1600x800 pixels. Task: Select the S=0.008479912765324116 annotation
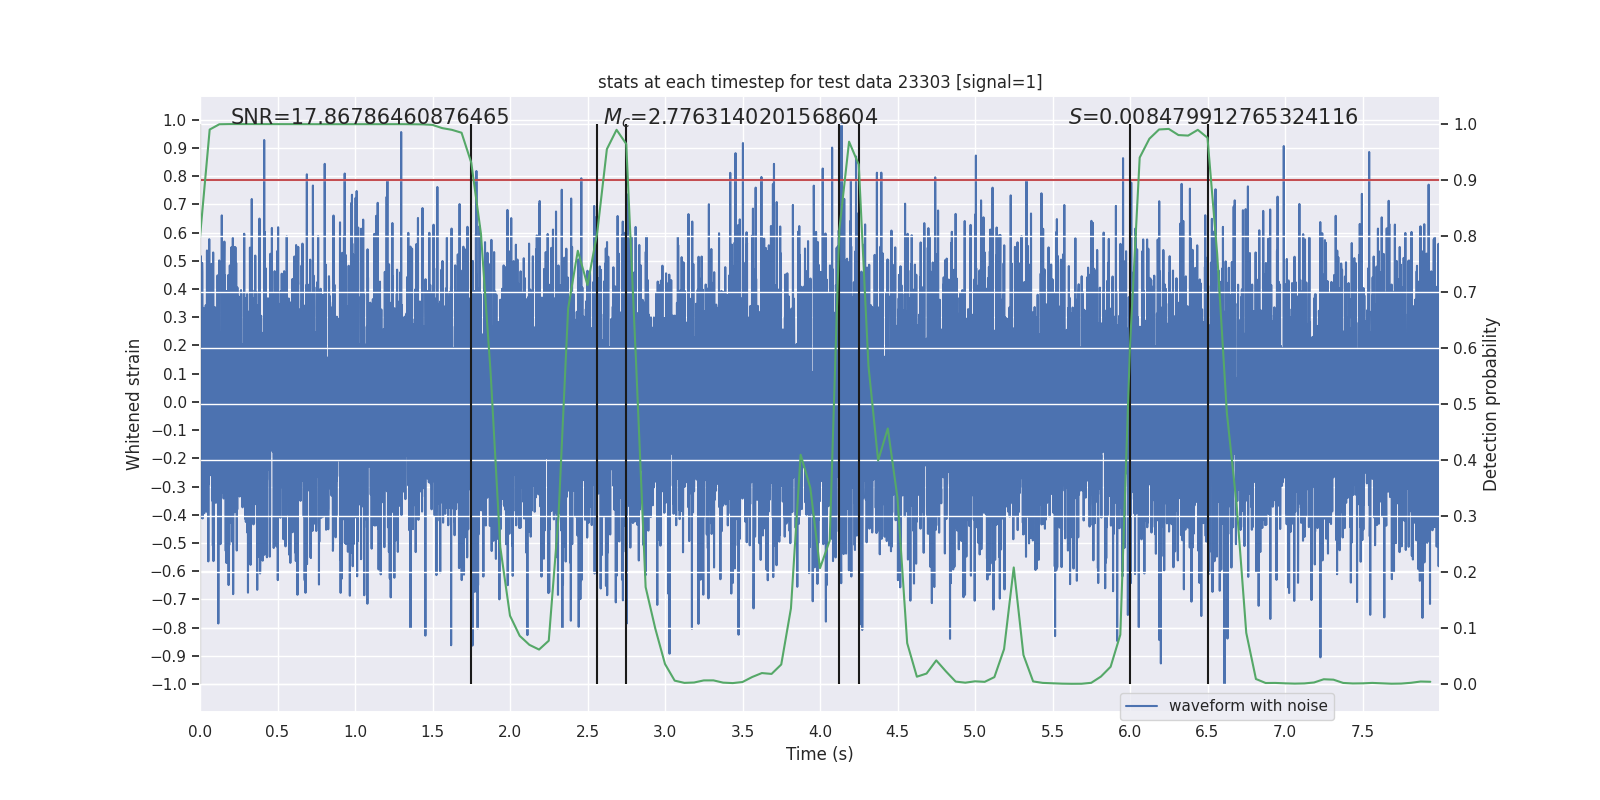(x=1213, y=117)
